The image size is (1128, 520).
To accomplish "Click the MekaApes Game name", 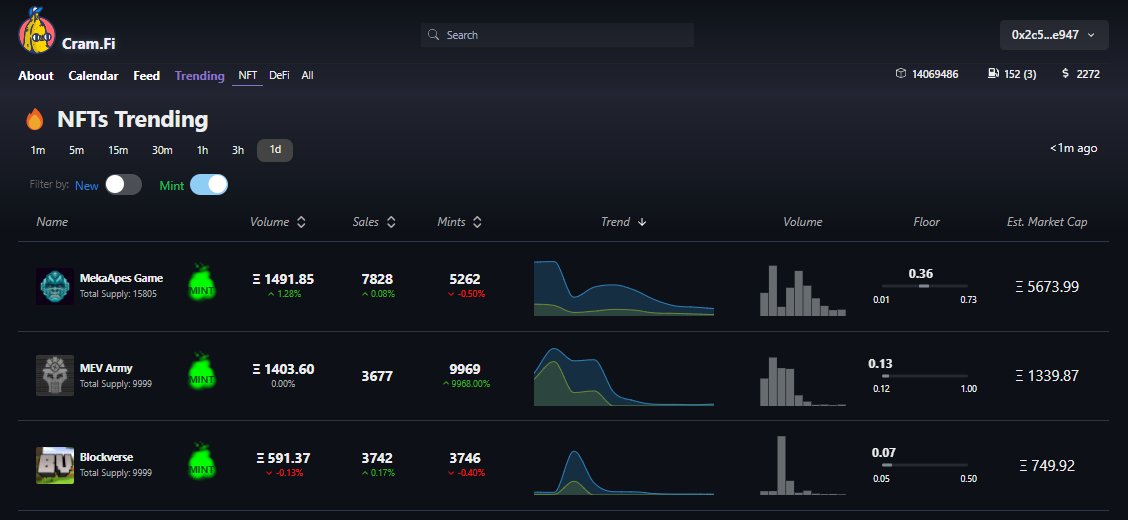I will (x=122, y=278).
